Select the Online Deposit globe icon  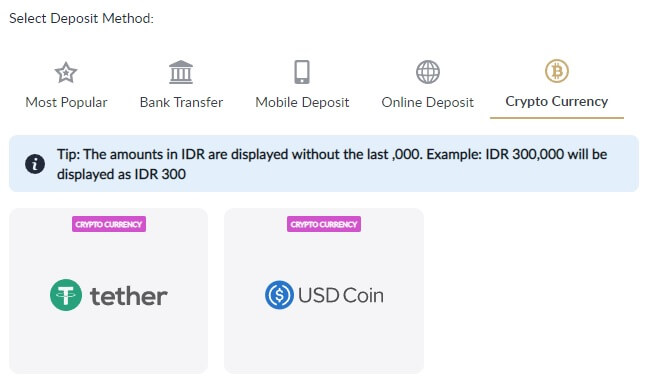click(428, 72)
